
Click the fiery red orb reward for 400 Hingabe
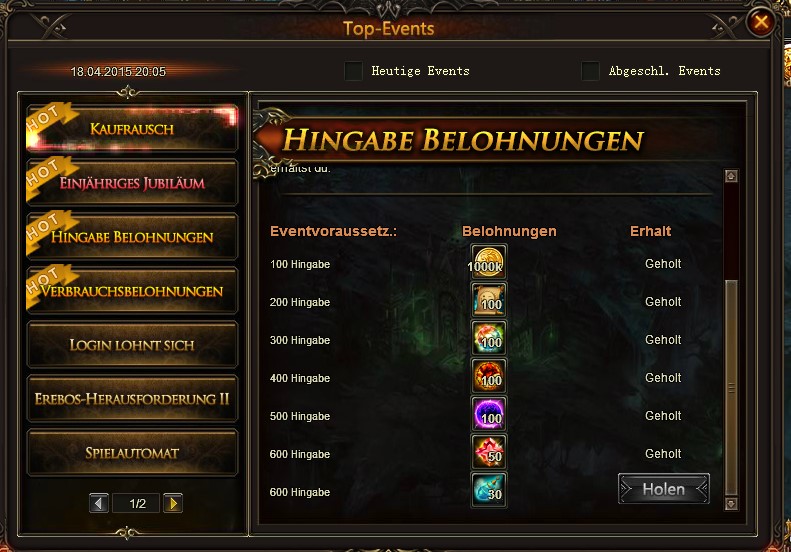[x=488, y=376]
